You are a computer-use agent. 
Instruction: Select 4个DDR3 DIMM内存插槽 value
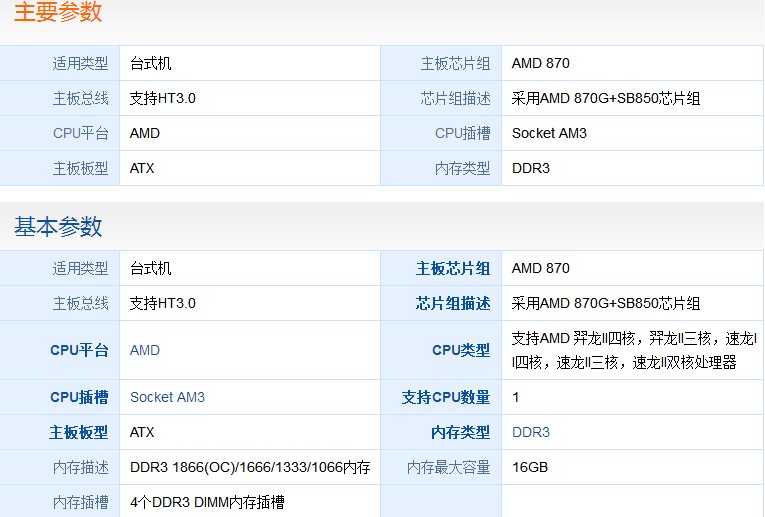207,502
